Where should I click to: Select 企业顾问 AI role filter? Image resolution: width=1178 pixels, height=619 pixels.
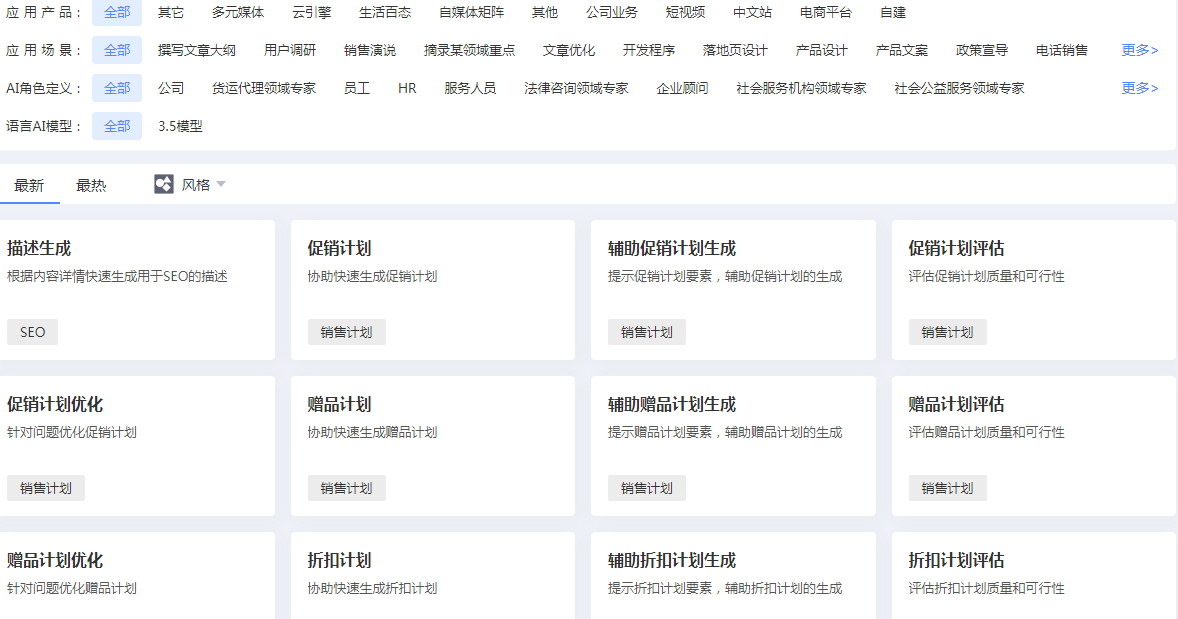[682, 88]
